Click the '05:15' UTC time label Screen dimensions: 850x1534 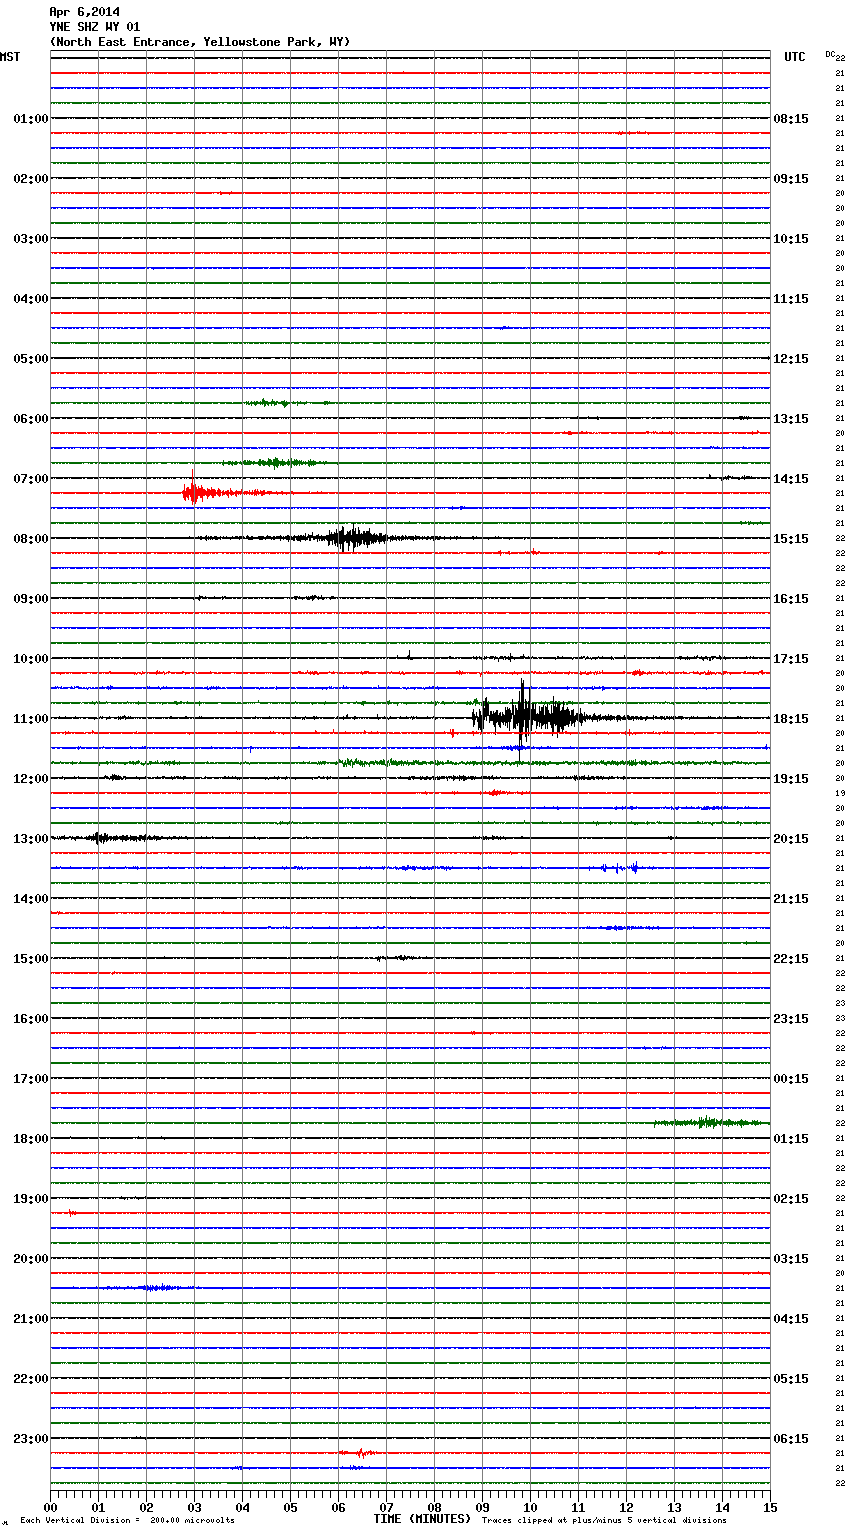click(x=791, y=1379)
